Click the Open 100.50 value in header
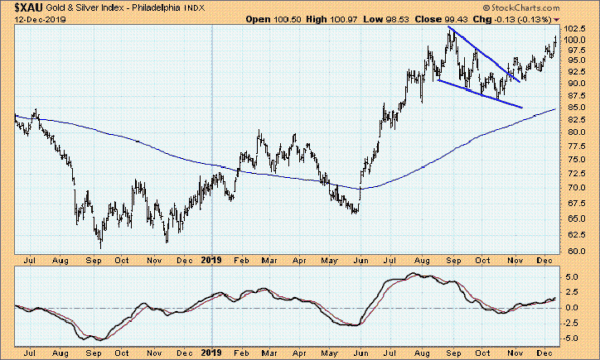The image size is (600, 360). (x=273, y=19)
